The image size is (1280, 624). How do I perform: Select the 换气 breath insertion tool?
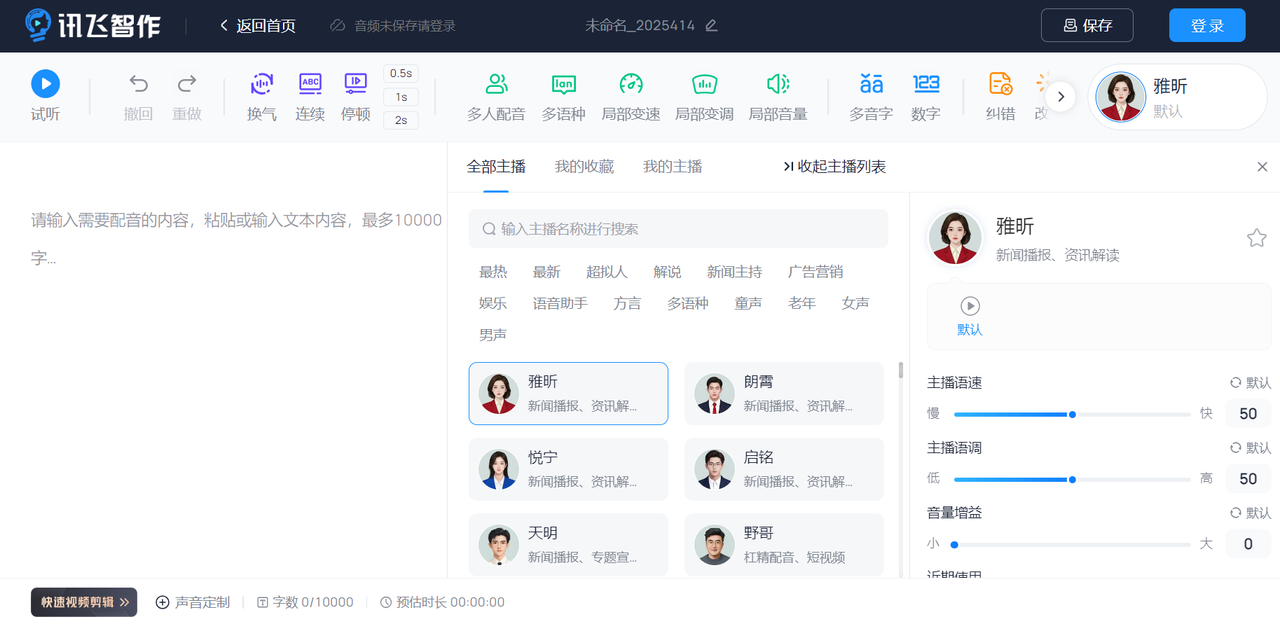tap(261, 96)
